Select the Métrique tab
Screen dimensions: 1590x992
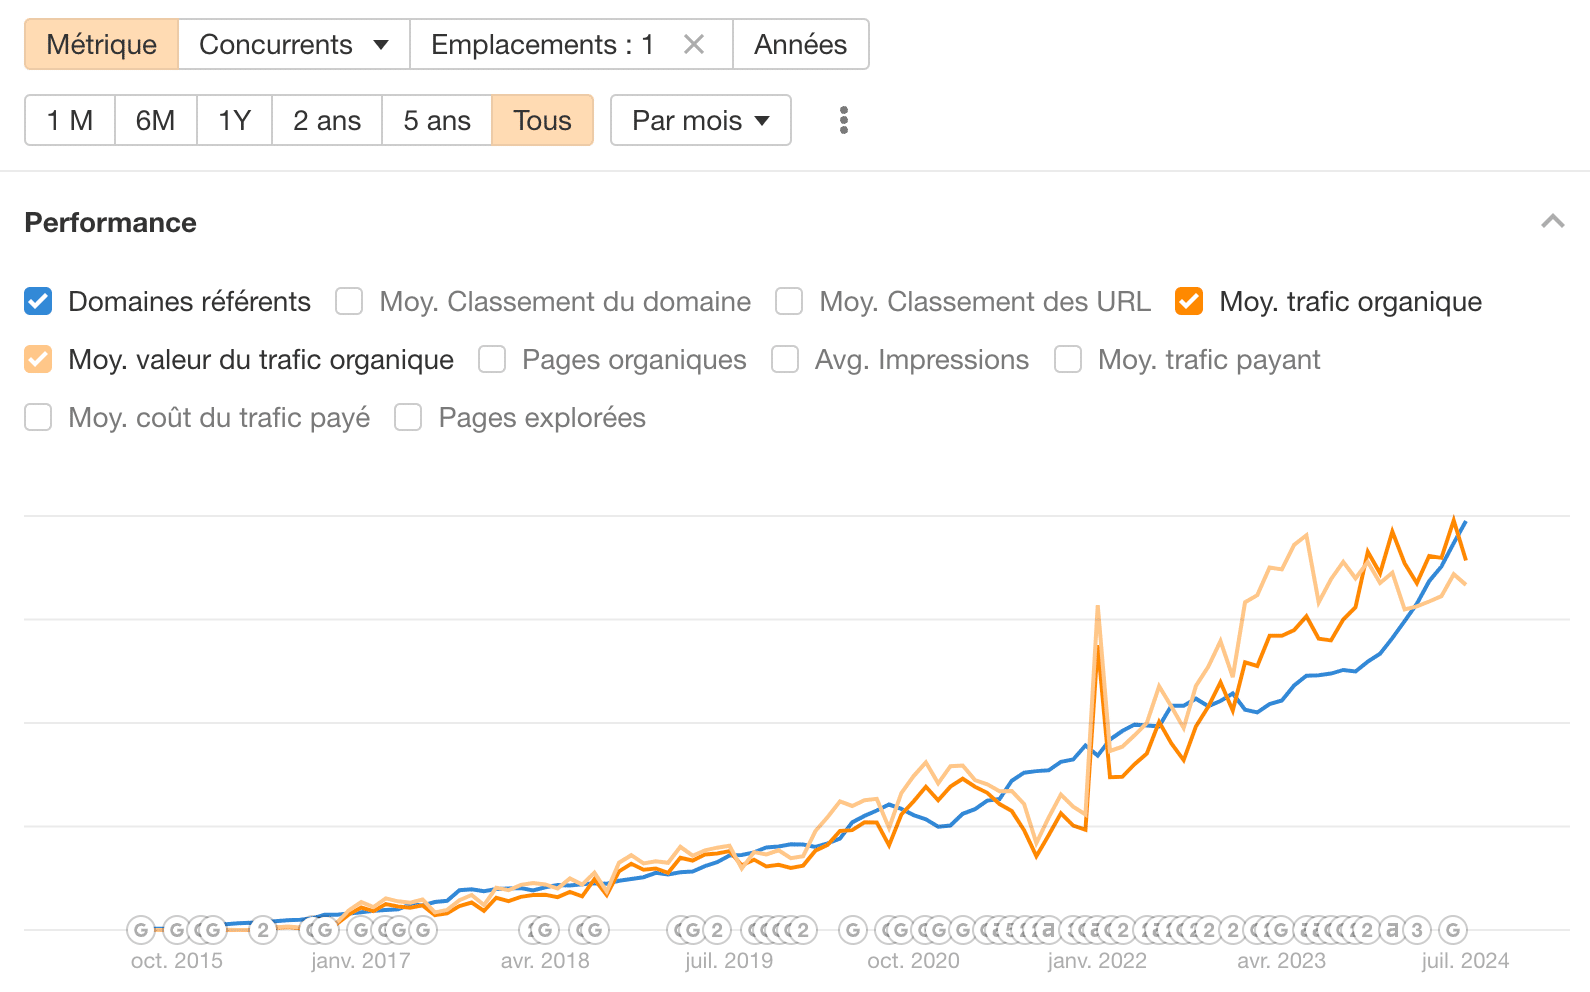pos(102,44)
